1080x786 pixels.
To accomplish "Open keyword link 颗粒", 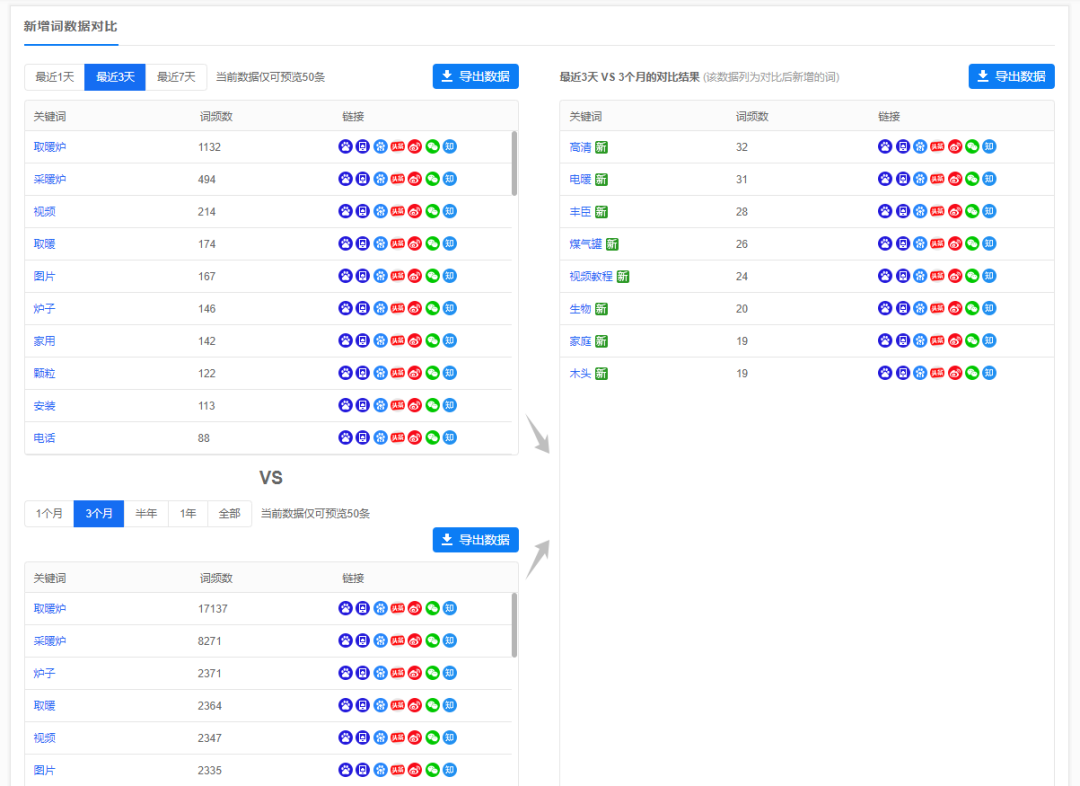I will point(44,373).
